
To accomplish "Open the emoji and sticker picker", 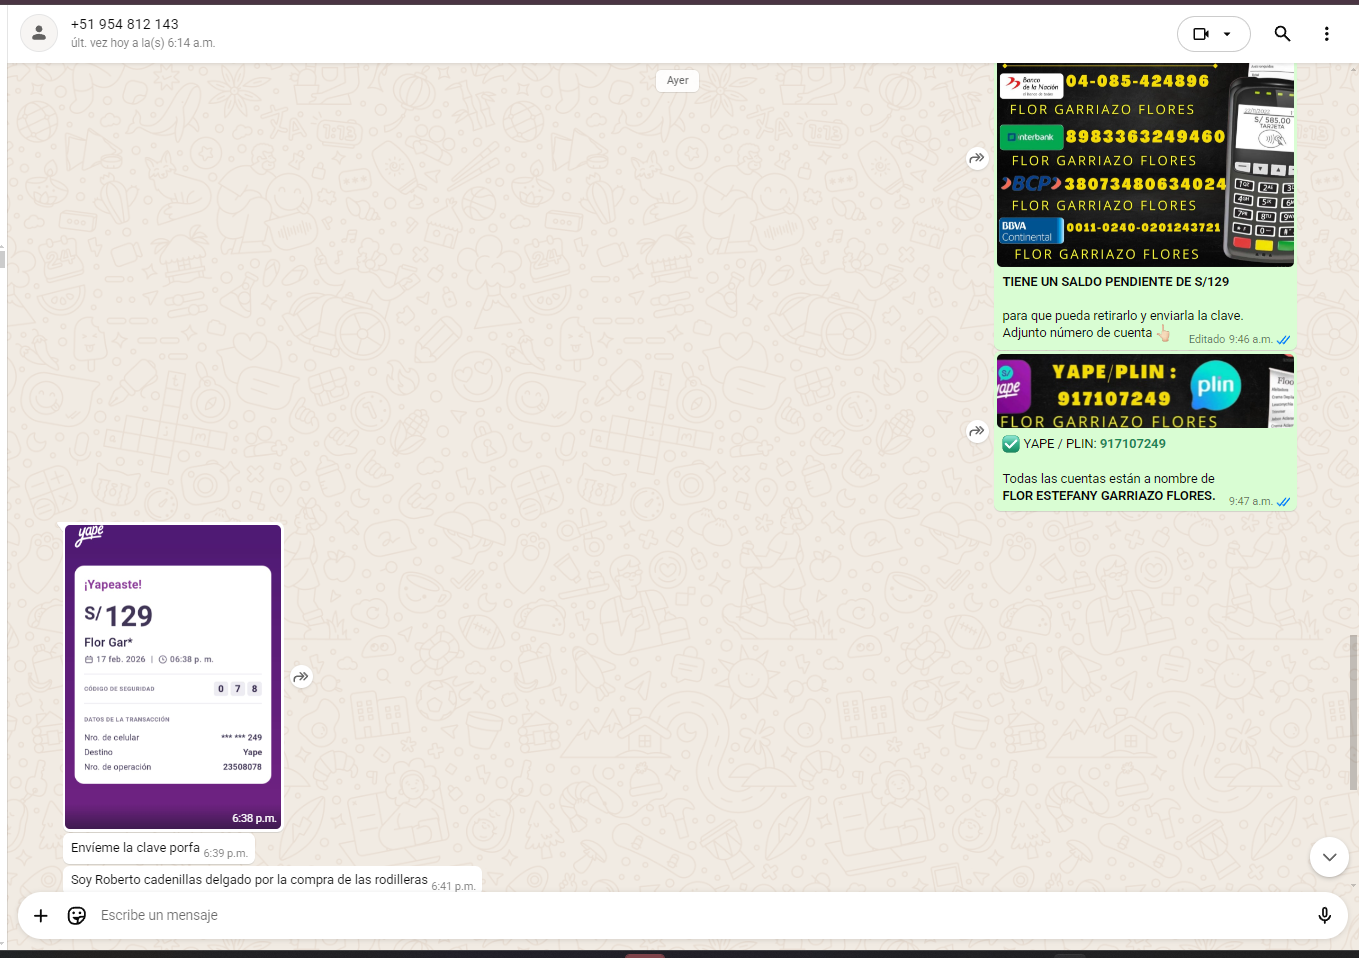I will (x=77, y=915).
